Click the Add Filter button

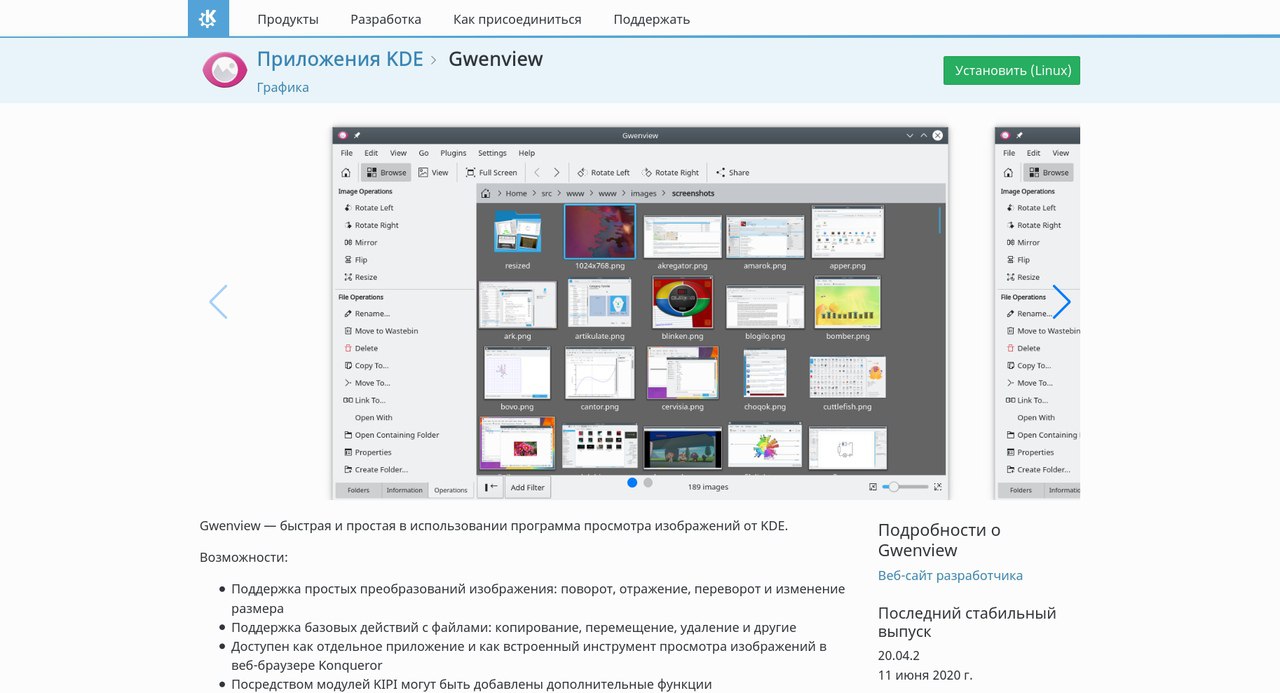(x=528, y=487)
